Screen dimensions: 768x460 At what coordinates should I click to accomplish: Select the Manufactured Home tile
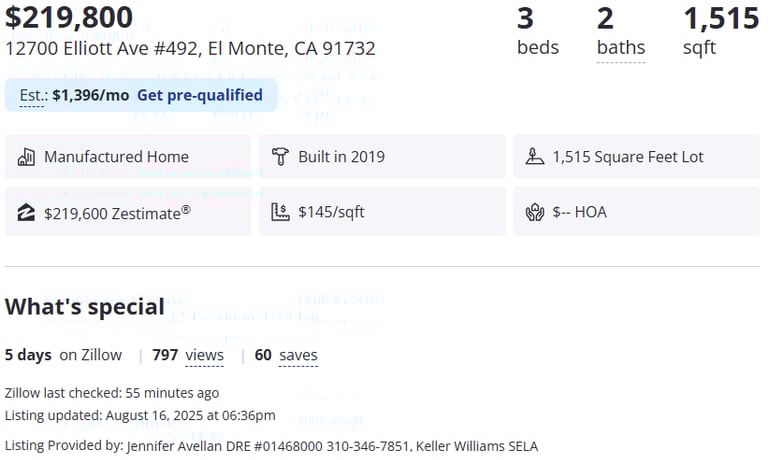(x=128, y=157)
